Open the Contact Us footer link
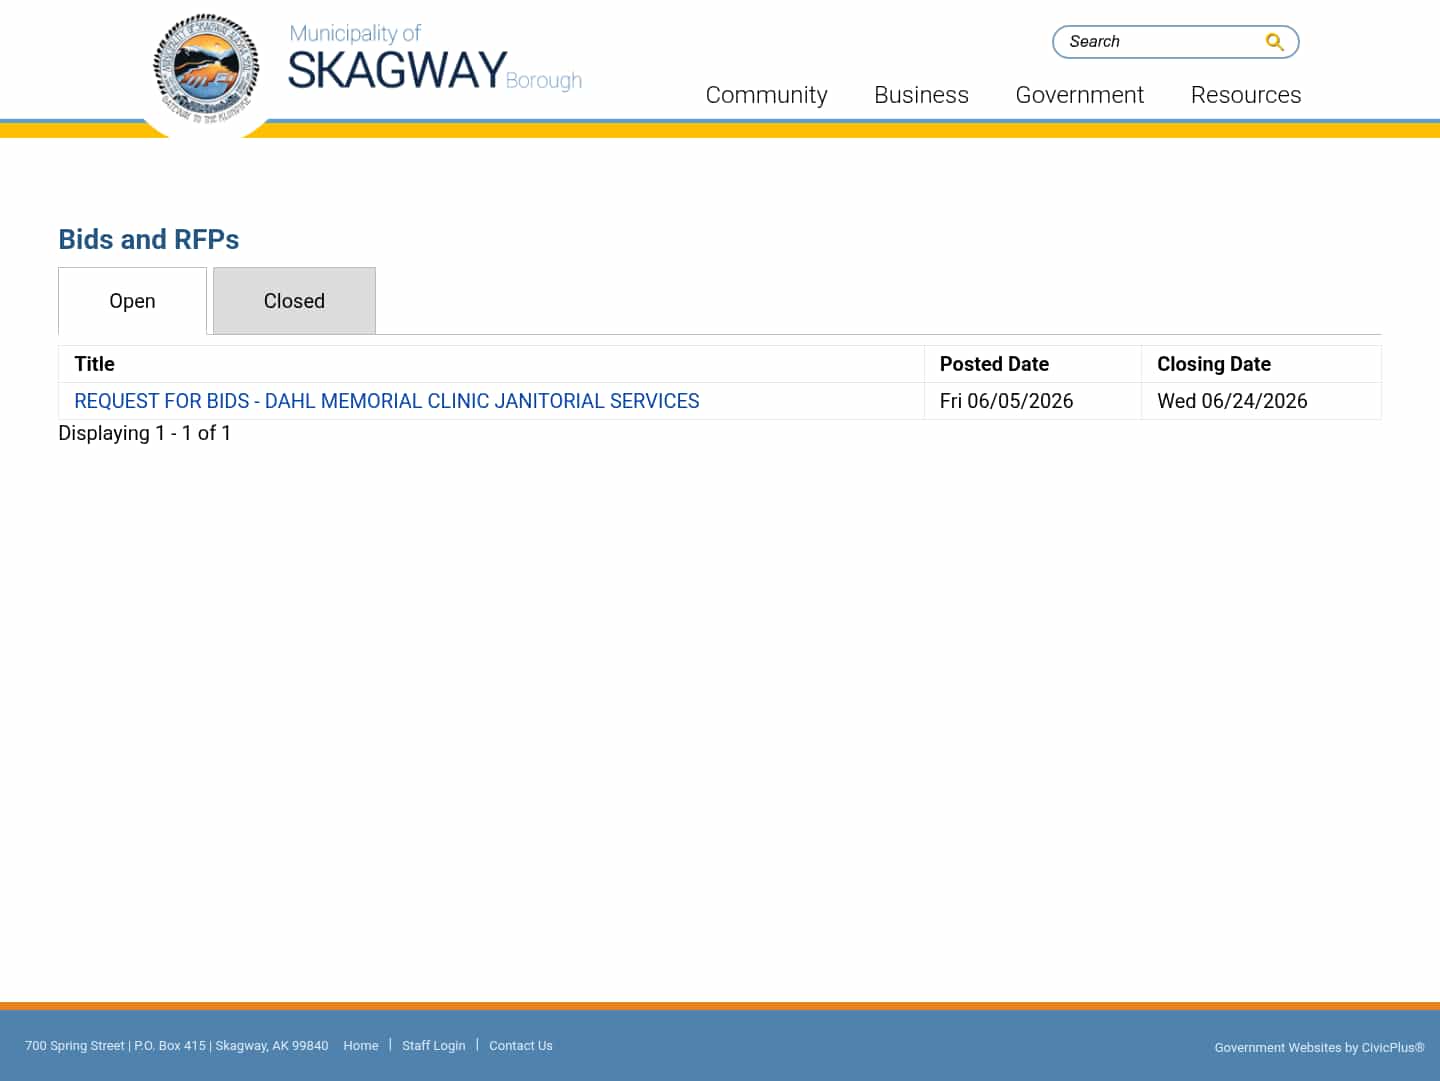 click(520, 1045)
